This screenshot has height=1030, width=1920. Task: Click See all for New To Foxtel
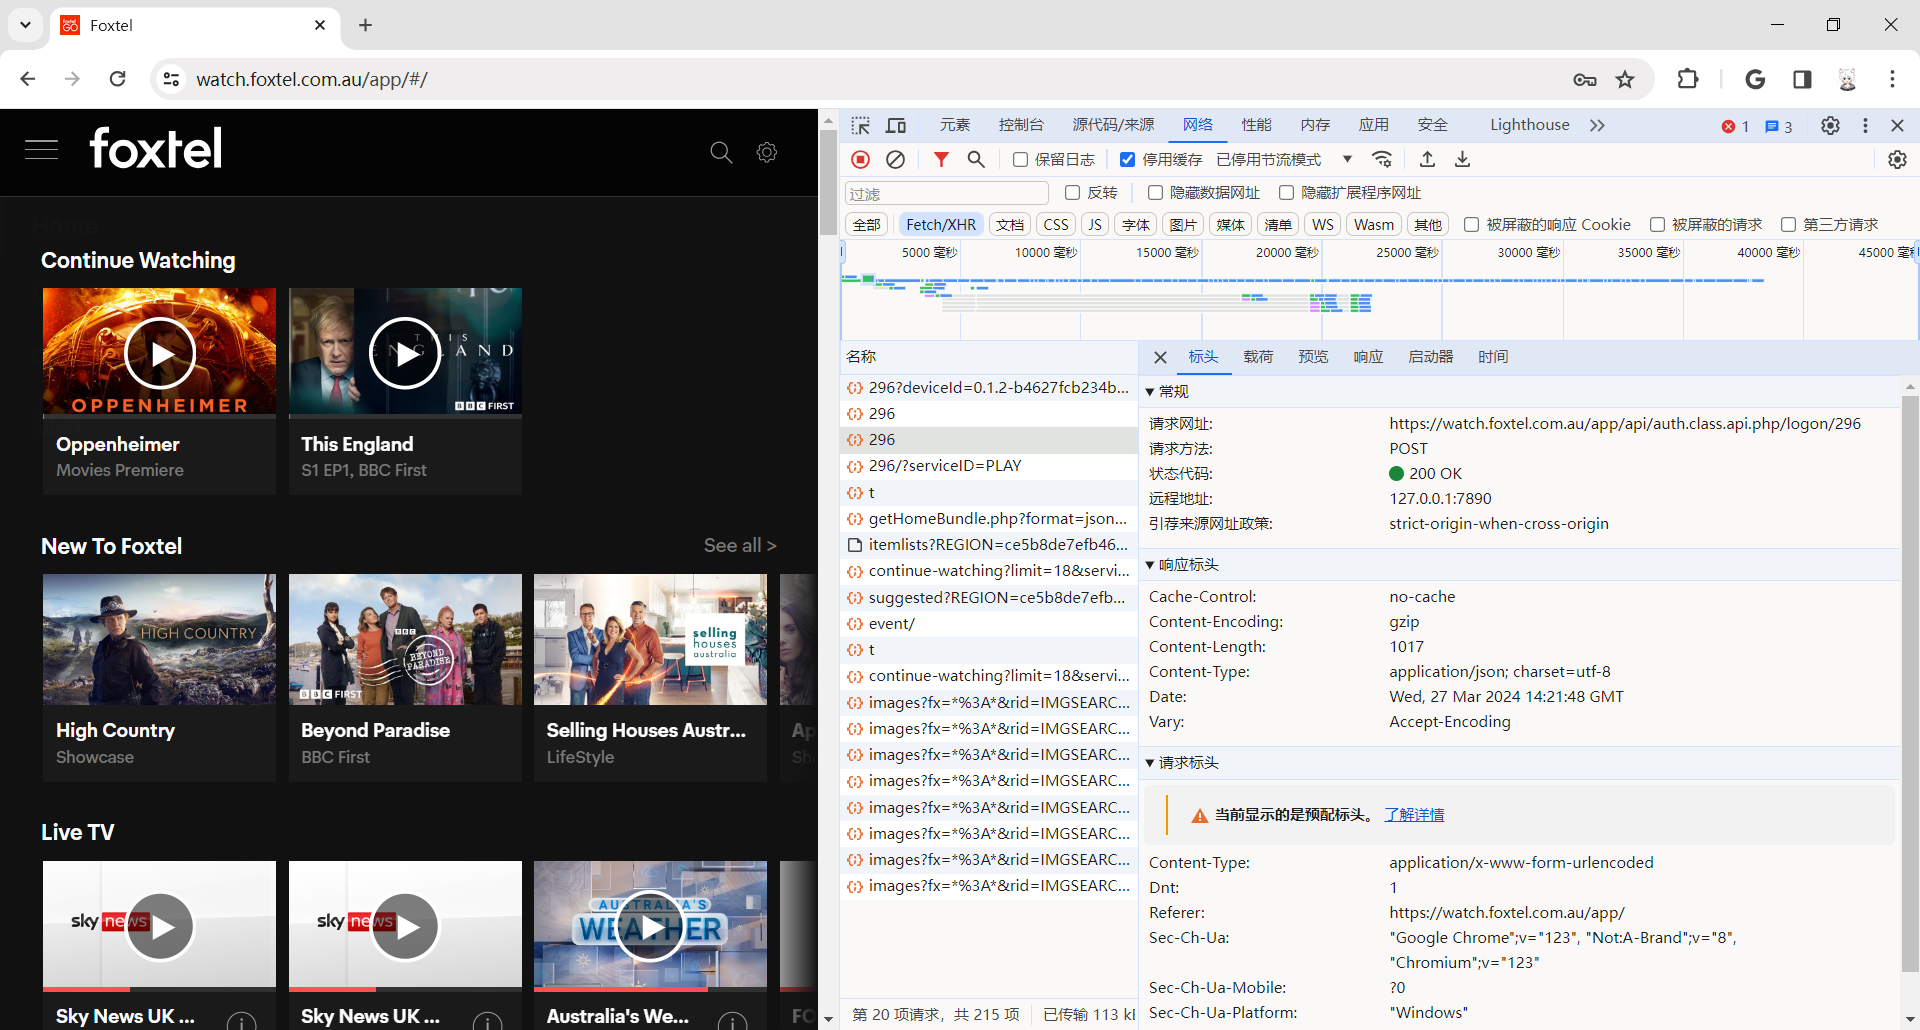(739, 545)
